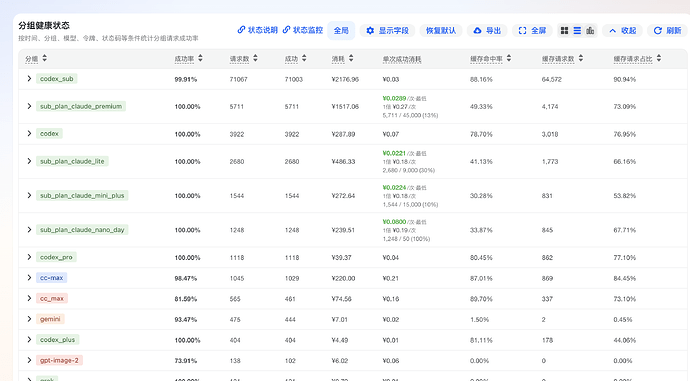The image size is (690, 381).
Task: Switch to the list view icon
Action: 577,30
